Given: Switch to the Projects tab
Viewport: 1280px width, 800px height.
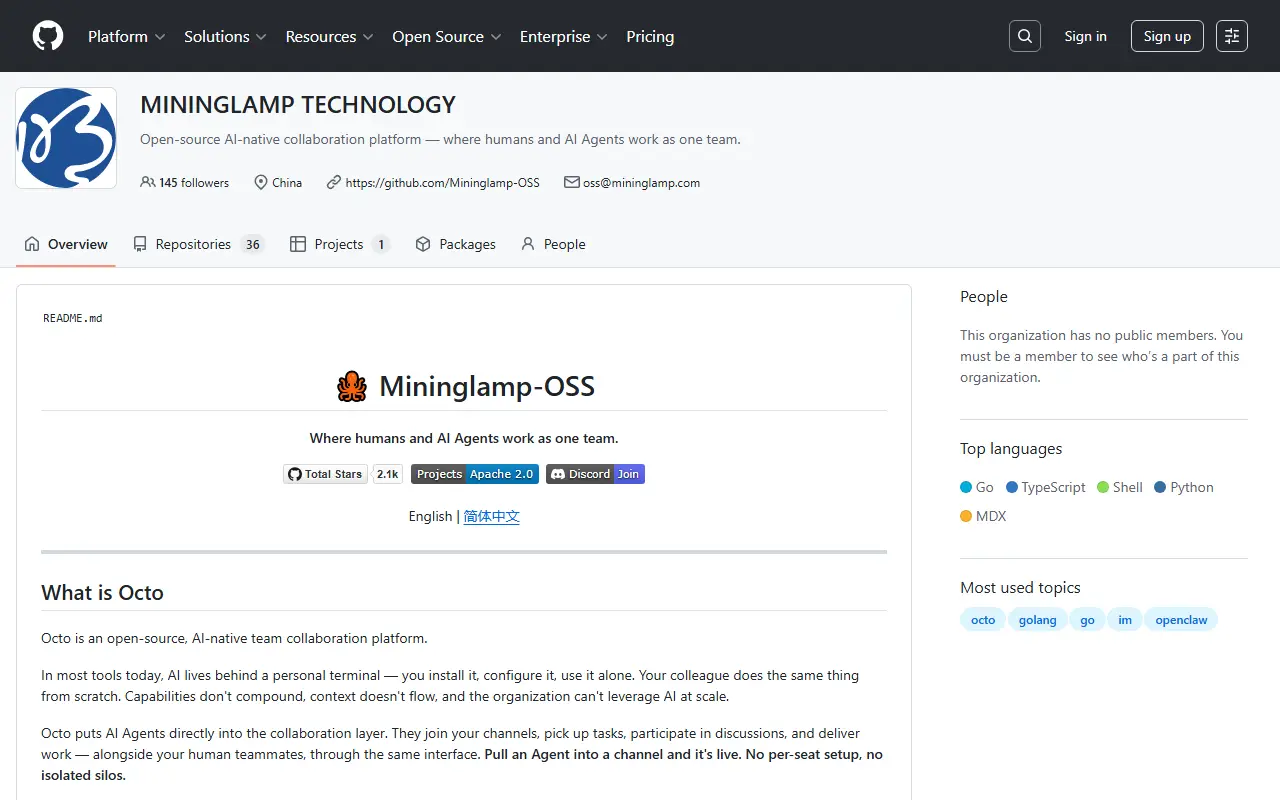Looking at the screenshot, I should click(340, 244).
